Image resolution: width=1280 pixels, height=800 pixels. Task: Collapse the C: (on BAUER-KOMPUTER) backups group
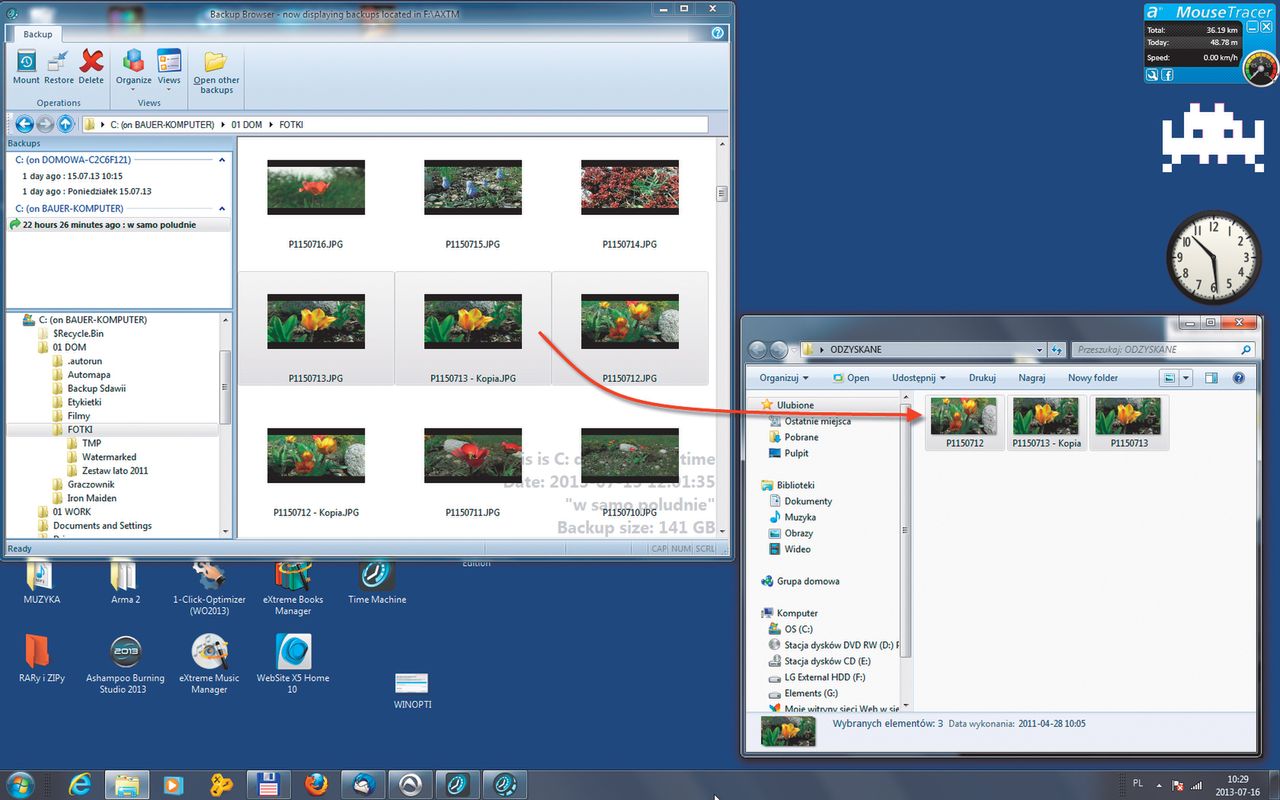222,209
